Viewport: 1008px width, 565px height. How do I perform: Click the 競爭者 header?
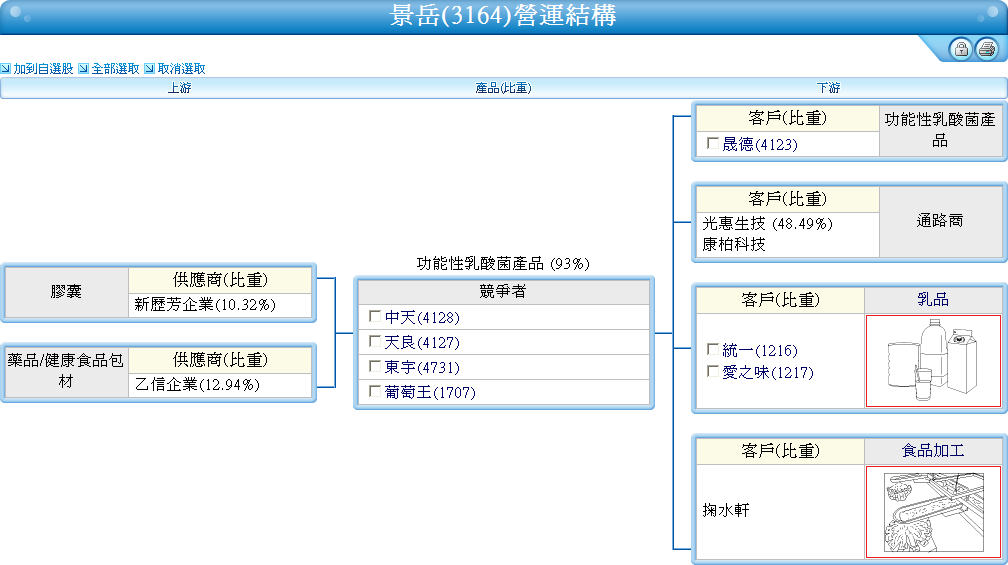503,291
